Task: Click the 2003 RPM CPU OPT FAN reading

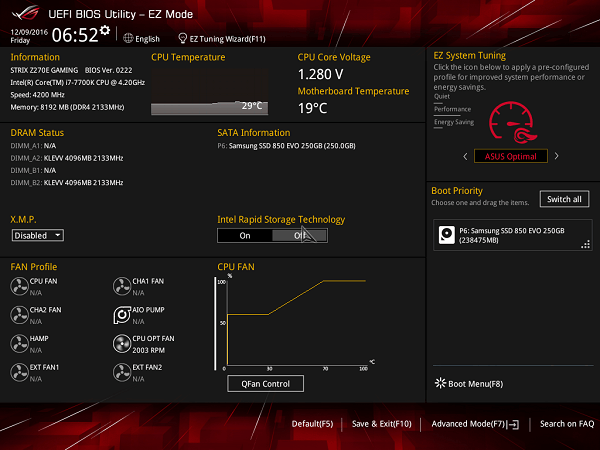Action: point(148,350)
